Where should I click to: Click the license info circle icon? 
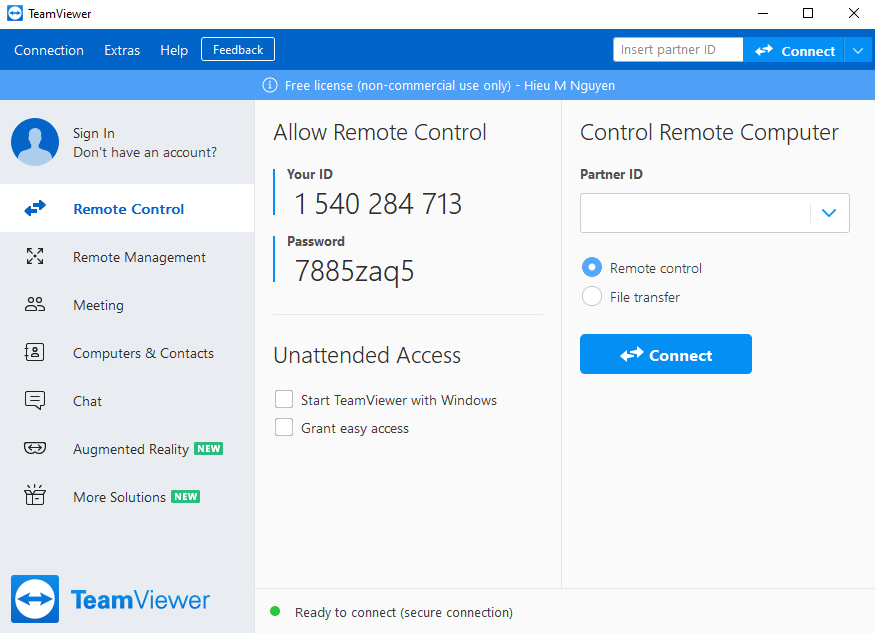click(x=270, y=85)
